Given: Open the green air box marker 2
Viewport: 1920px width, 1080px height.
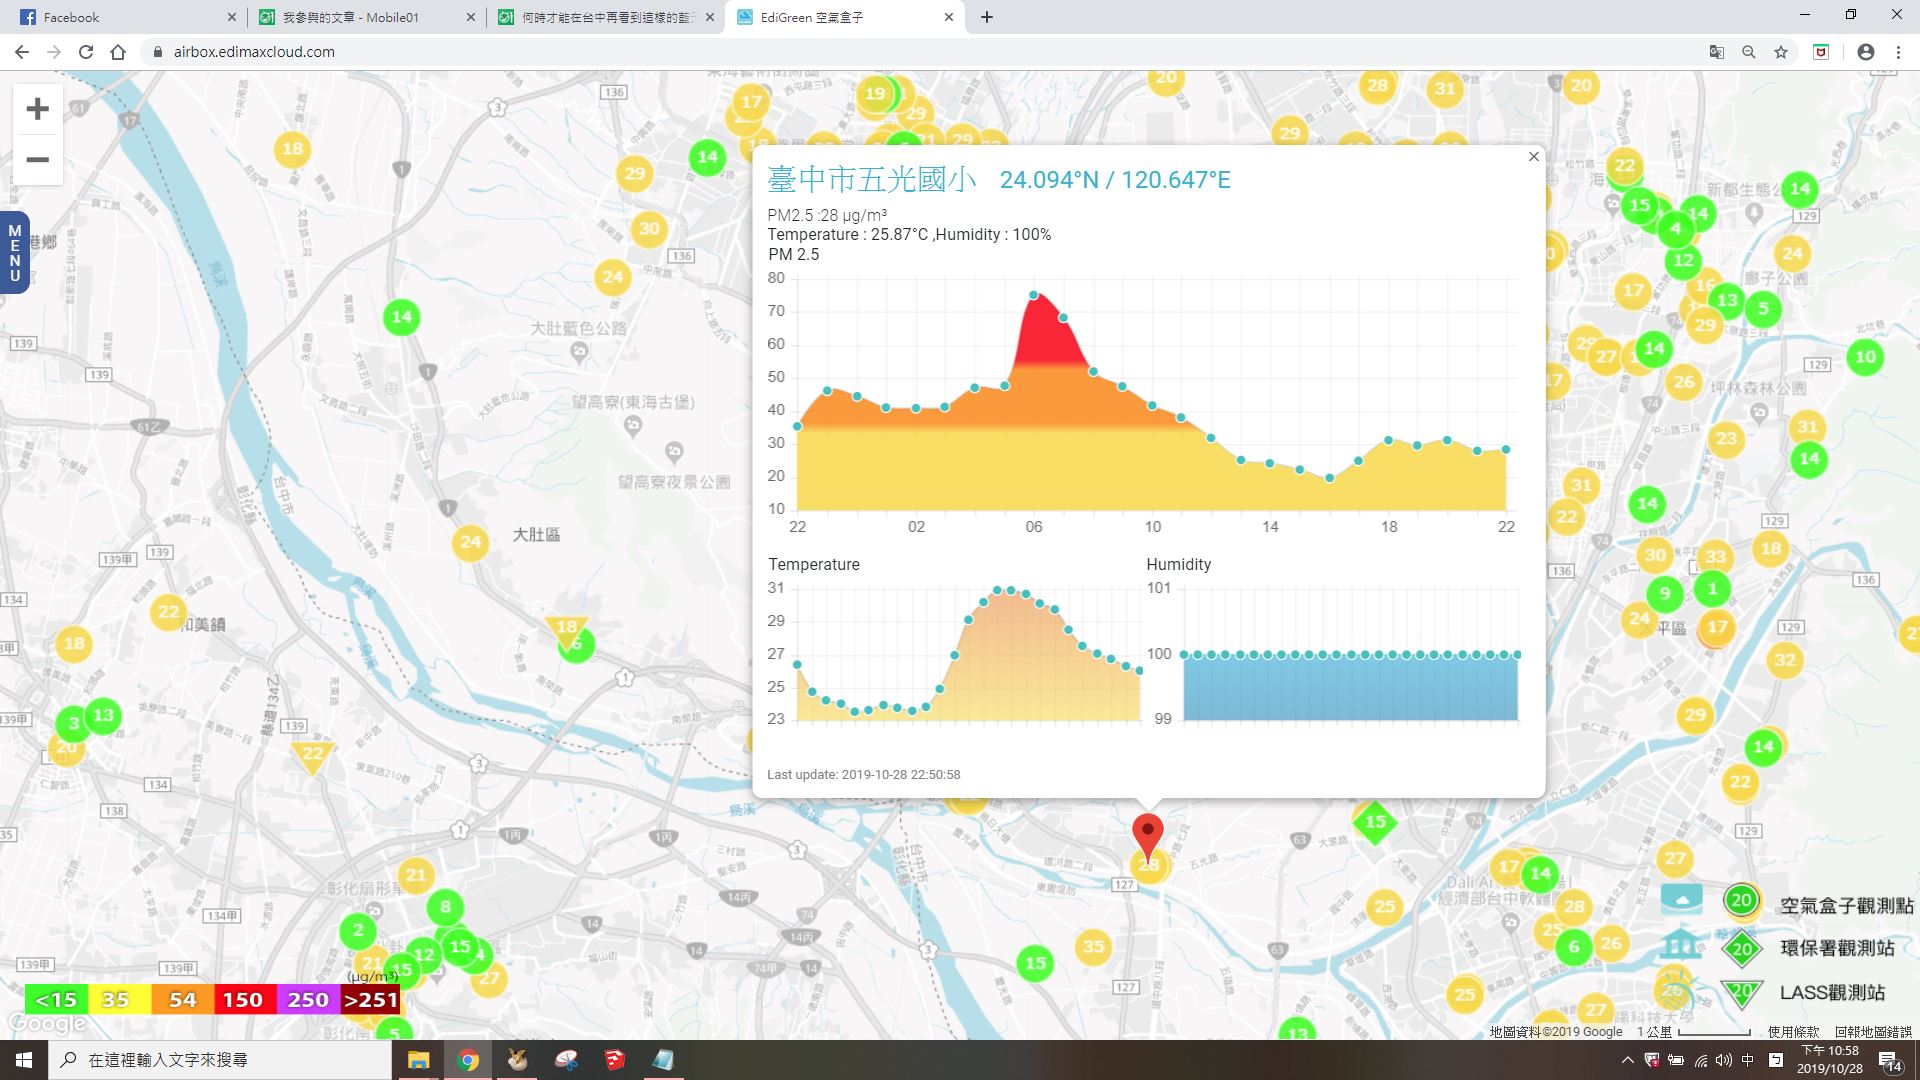Looking at the screenshot, I should click(x=358, y=931).
